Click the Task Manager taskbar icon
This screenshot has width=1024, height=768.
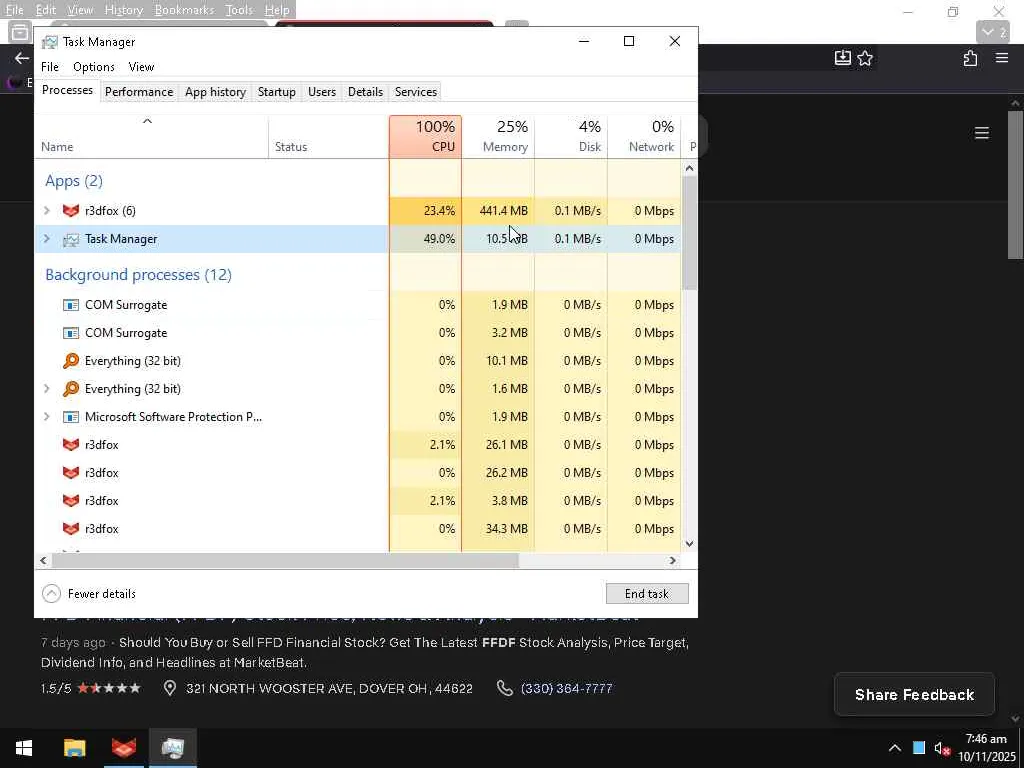(173, 748)
